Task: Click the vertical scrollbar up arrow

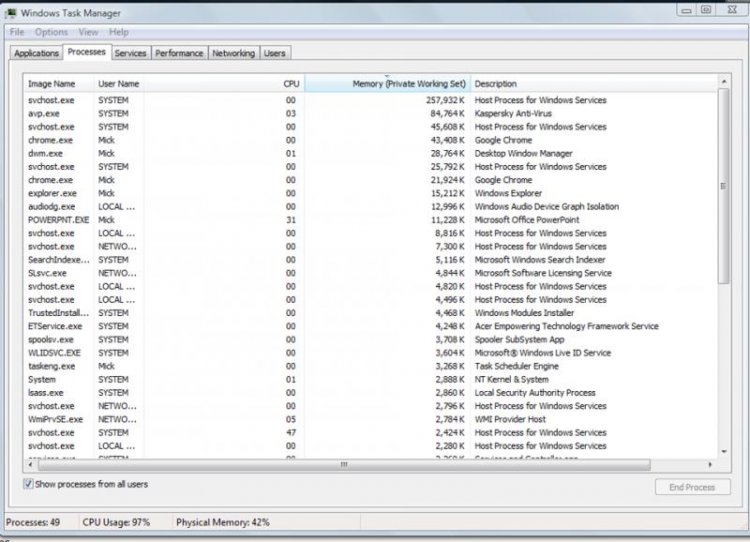Action: click(x=724, y=82)
